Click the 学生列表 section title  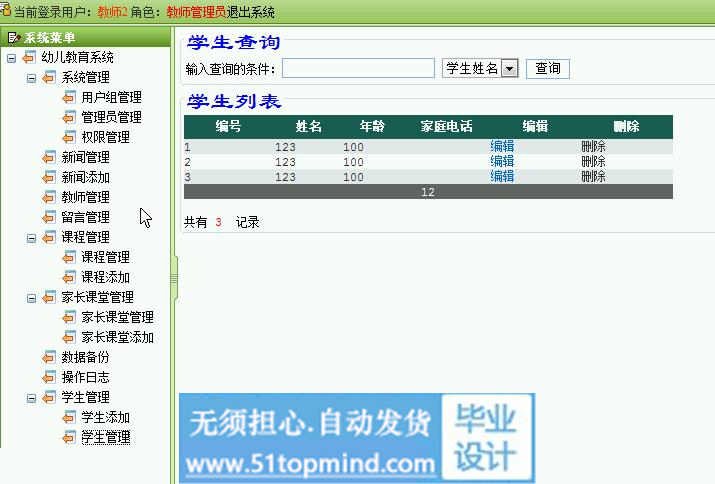click(233, 101)
